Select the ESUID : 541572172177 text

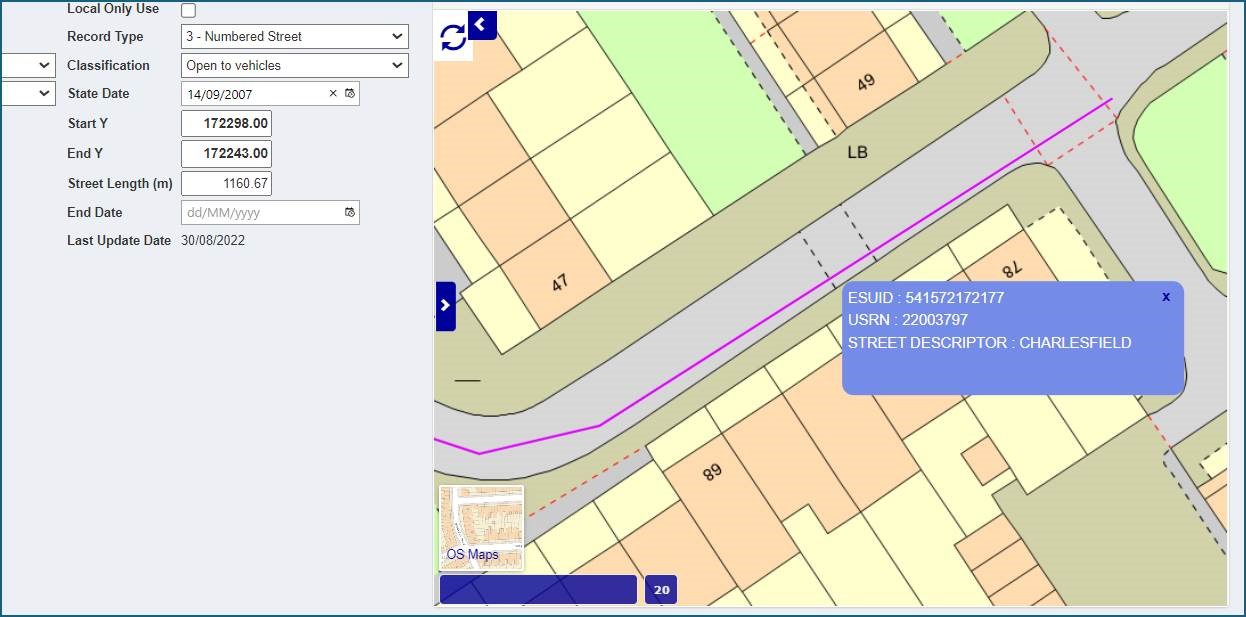[926, 298]
